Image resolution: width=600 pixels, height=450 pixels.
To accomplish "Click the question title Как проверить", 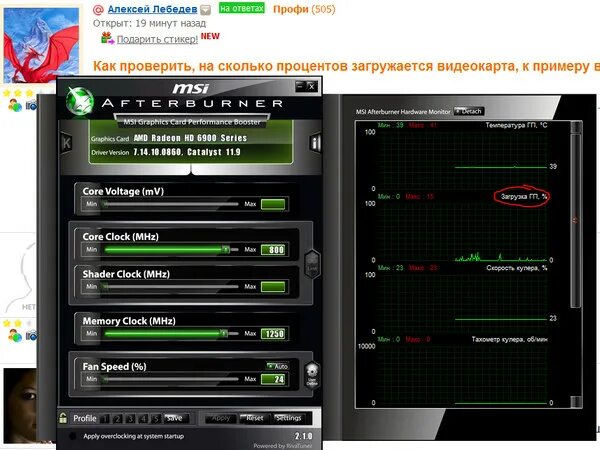I will (x=346, y=66).
